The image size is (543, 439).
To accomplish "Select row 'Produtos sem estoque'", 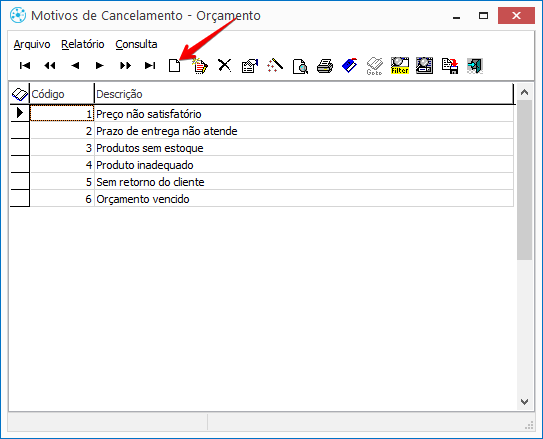I will tap(262, 148).
